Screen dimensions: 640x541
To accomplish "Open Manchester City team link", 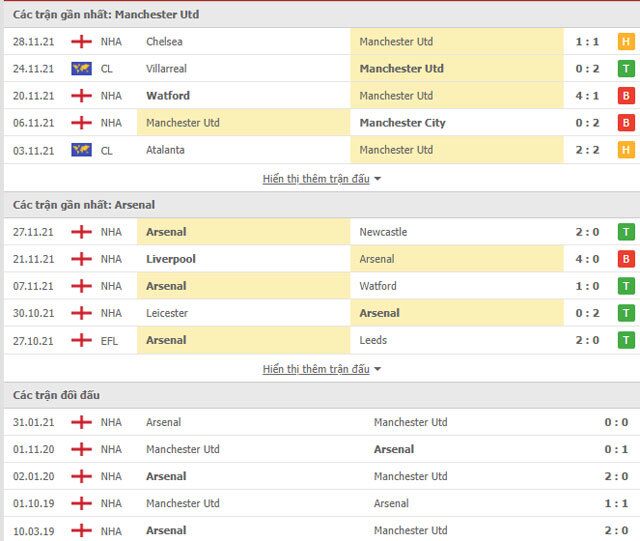I will (x=402, y=123).
